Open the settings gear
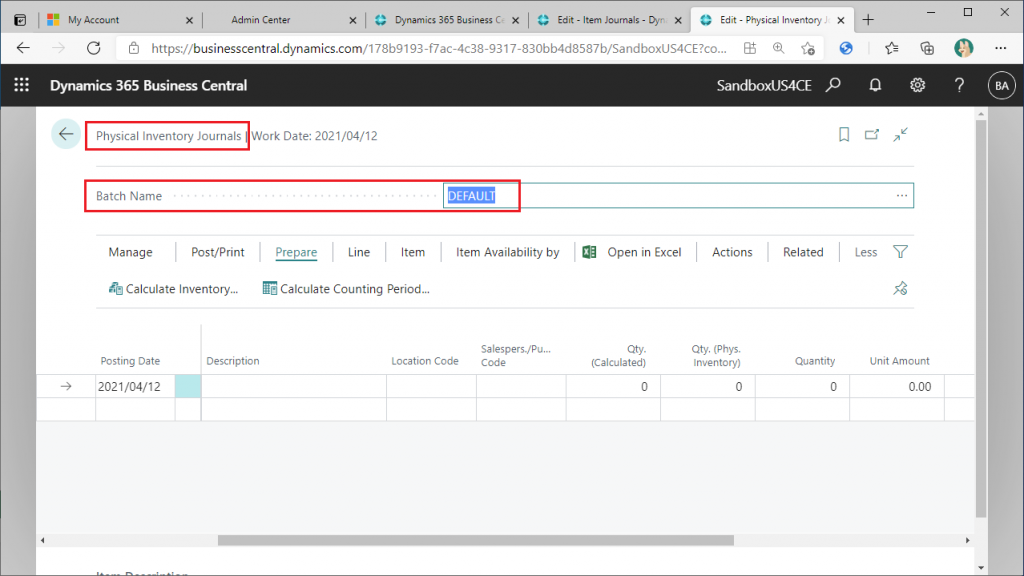Viewport: 1024px width, 576px height. [918, 85]
